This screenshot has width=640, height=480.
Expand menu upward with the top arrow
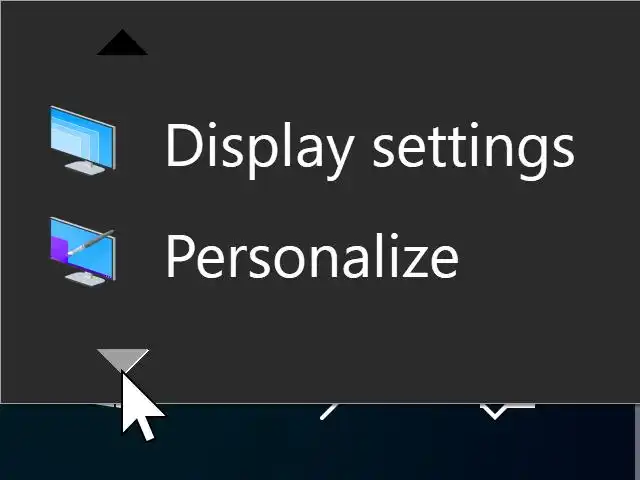(x=122, y=42)
